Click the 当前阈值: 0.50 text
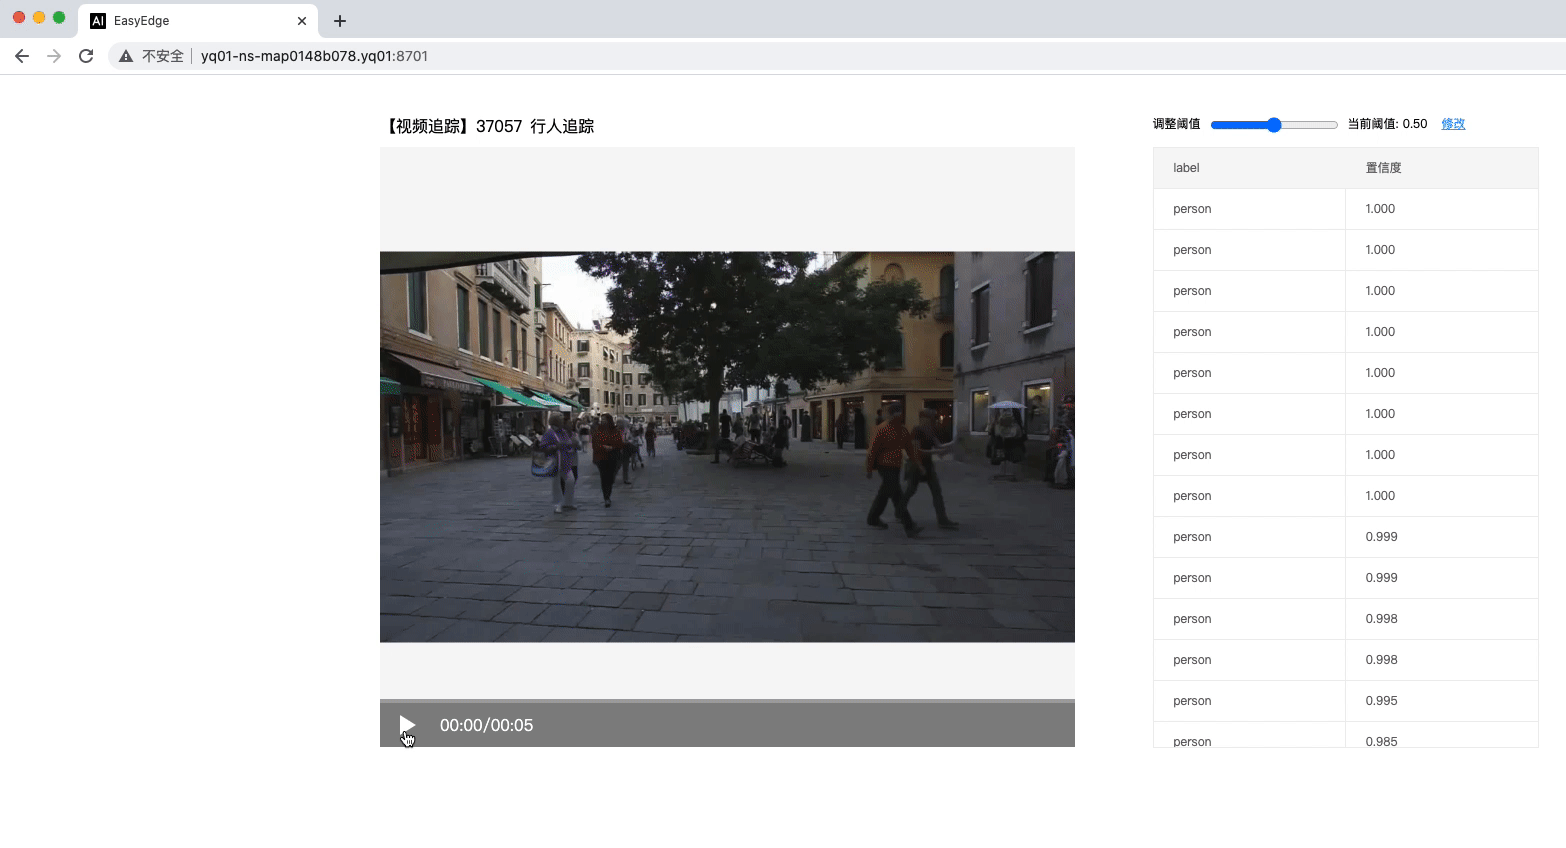The height and width of the screenshot is (848, 1566). [1387, 124]
